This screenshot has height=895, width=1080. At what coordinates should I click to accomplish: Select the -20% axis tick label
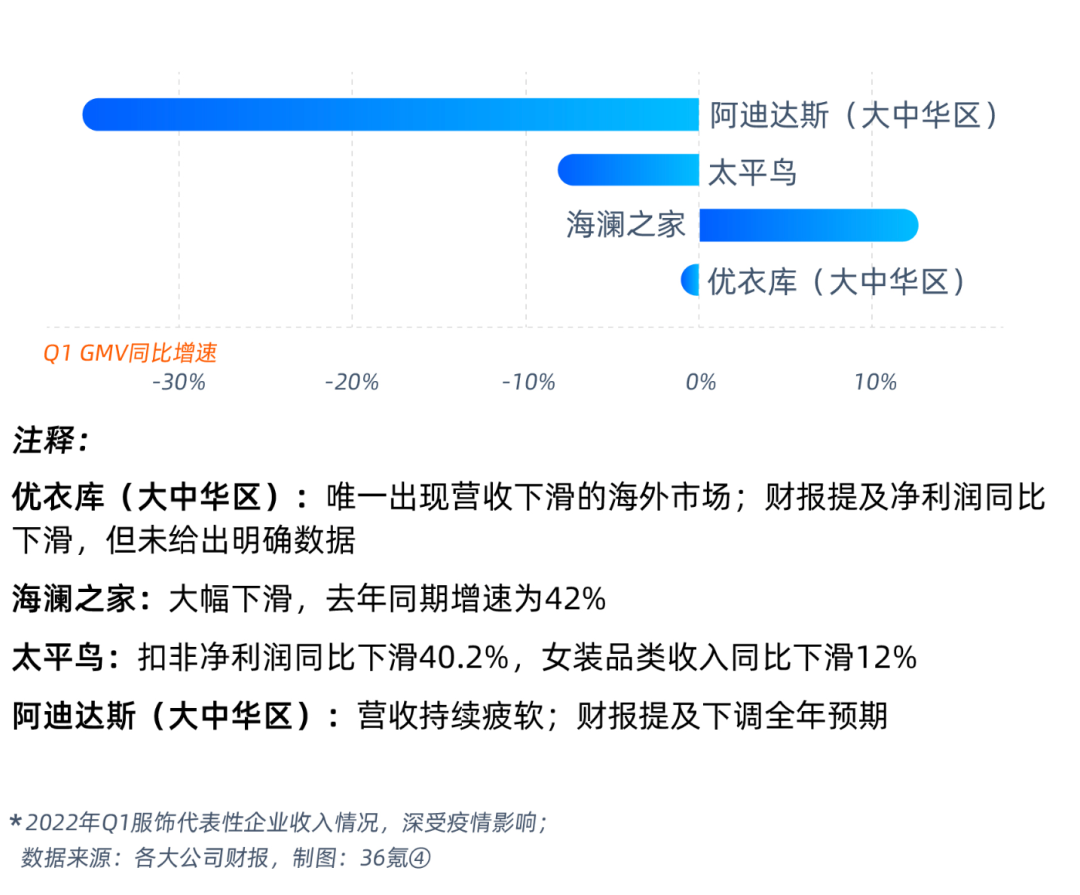tap(352, 382)
